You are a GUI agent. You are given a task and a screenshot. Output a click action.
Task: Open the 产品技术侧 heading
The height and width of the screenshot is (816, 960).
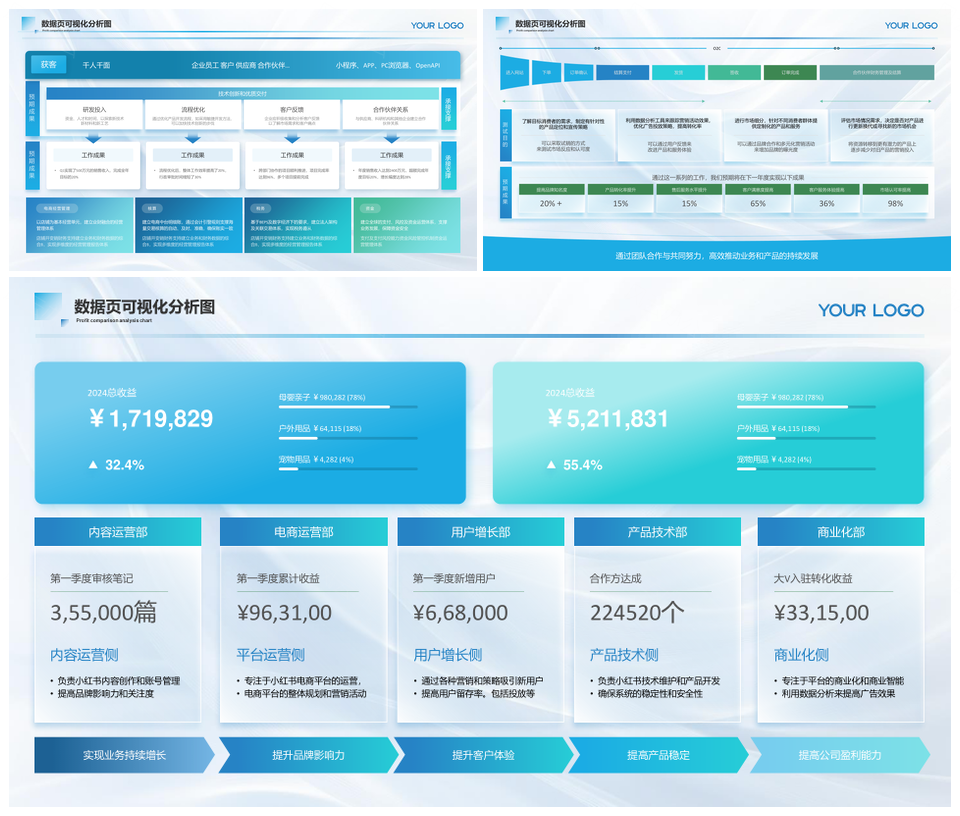pos(624,655)
